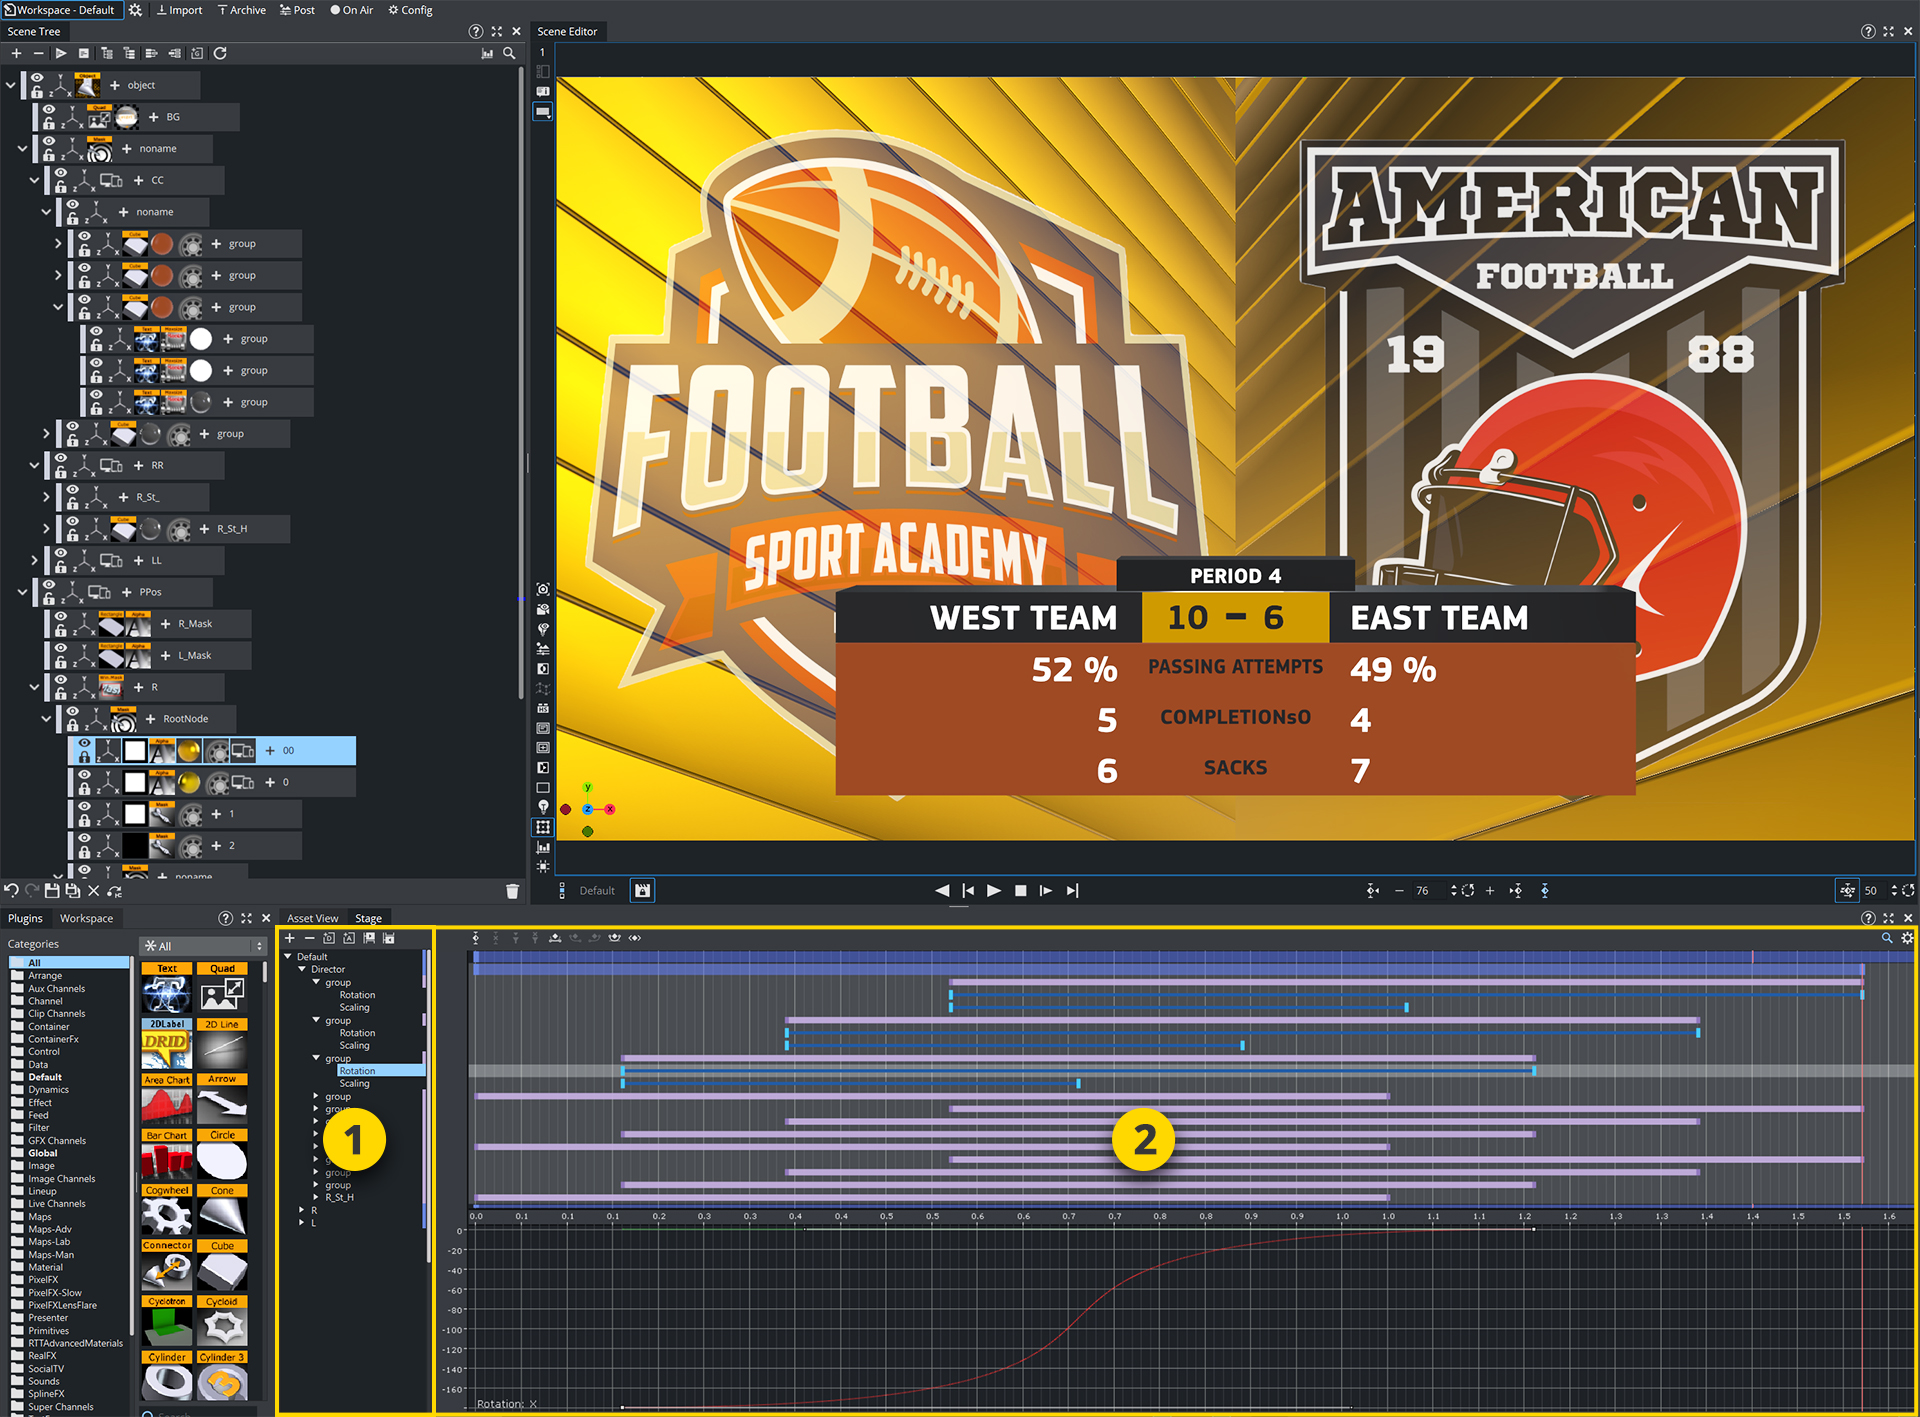
Task: Click the light bulb icon in Scene Editor sidebar
Action: click(543, 807)
